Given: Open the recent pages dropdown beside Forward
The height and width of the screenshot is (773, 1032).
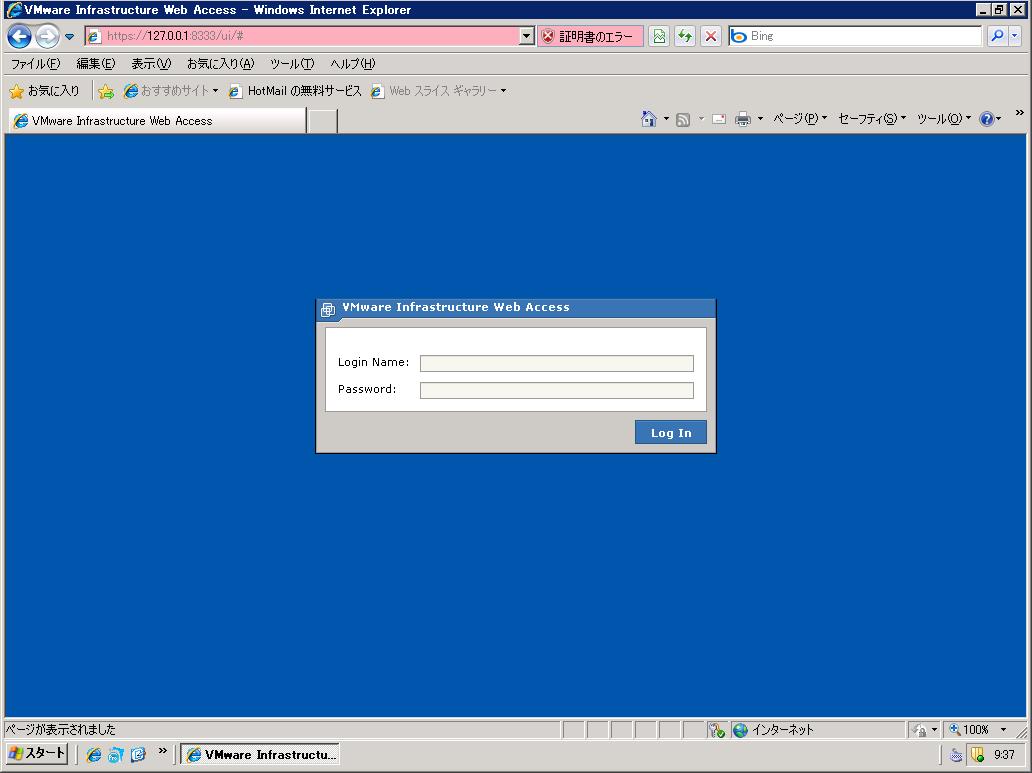Looking at the screenshot, I should tap(69, 36).
